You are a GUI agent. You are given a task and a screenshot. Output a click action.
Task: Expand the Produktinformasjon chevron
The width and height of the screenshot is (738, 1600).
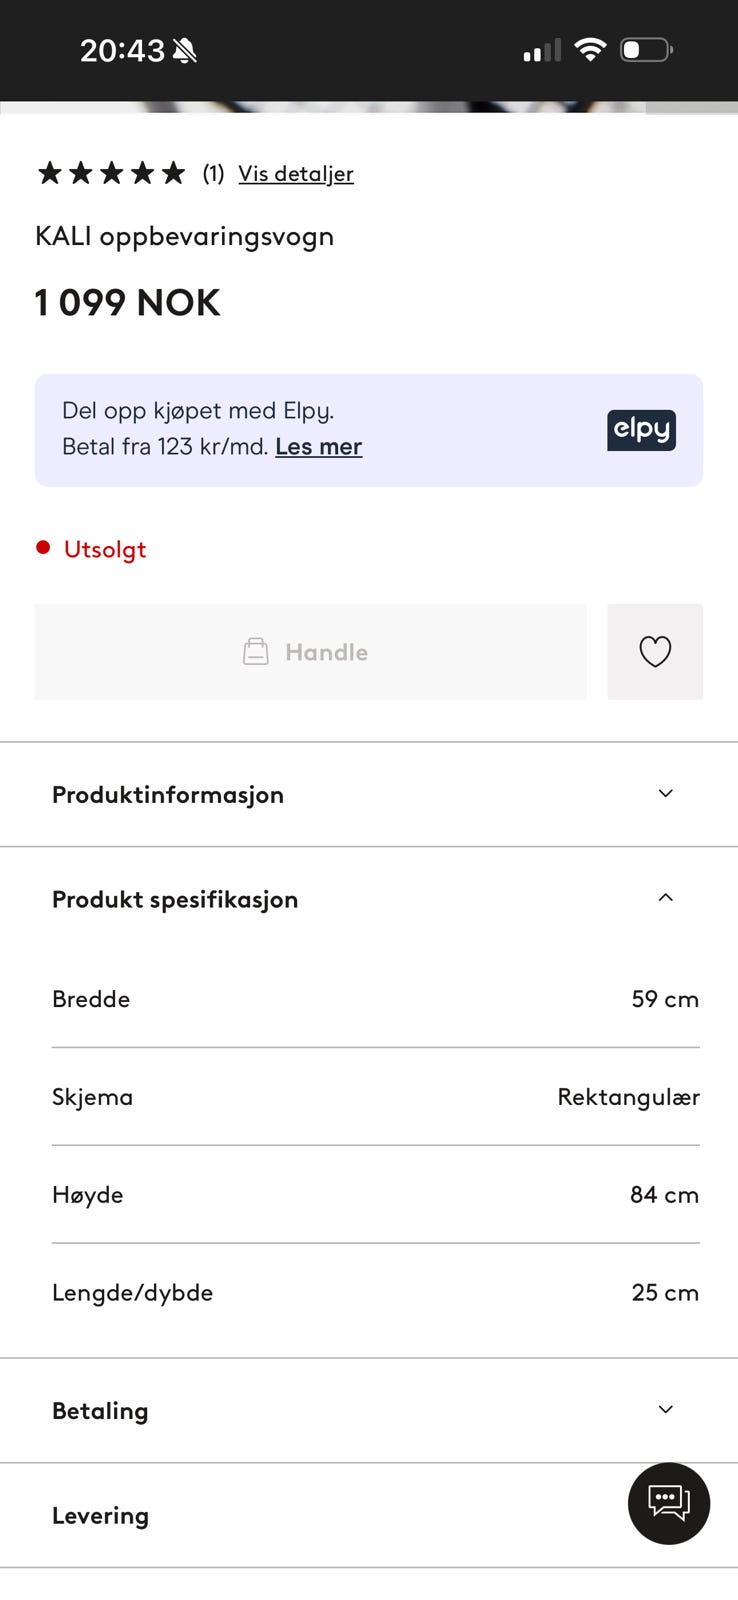665,793
